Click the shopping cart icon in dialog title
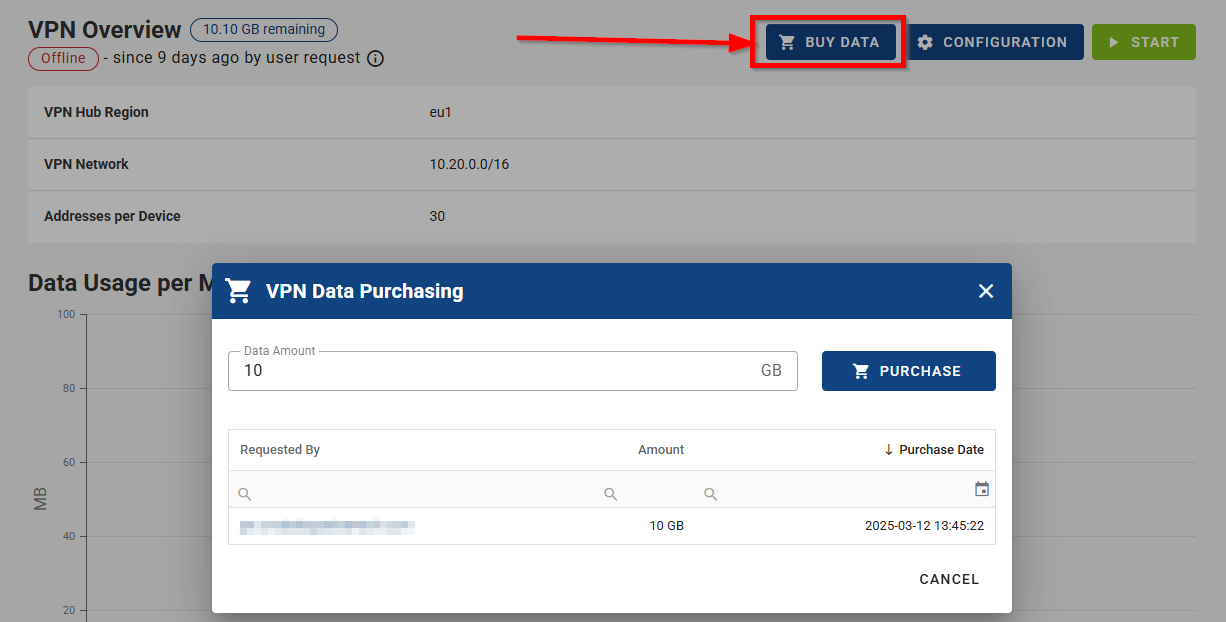Screen dimensions: 1226x622 238,291
